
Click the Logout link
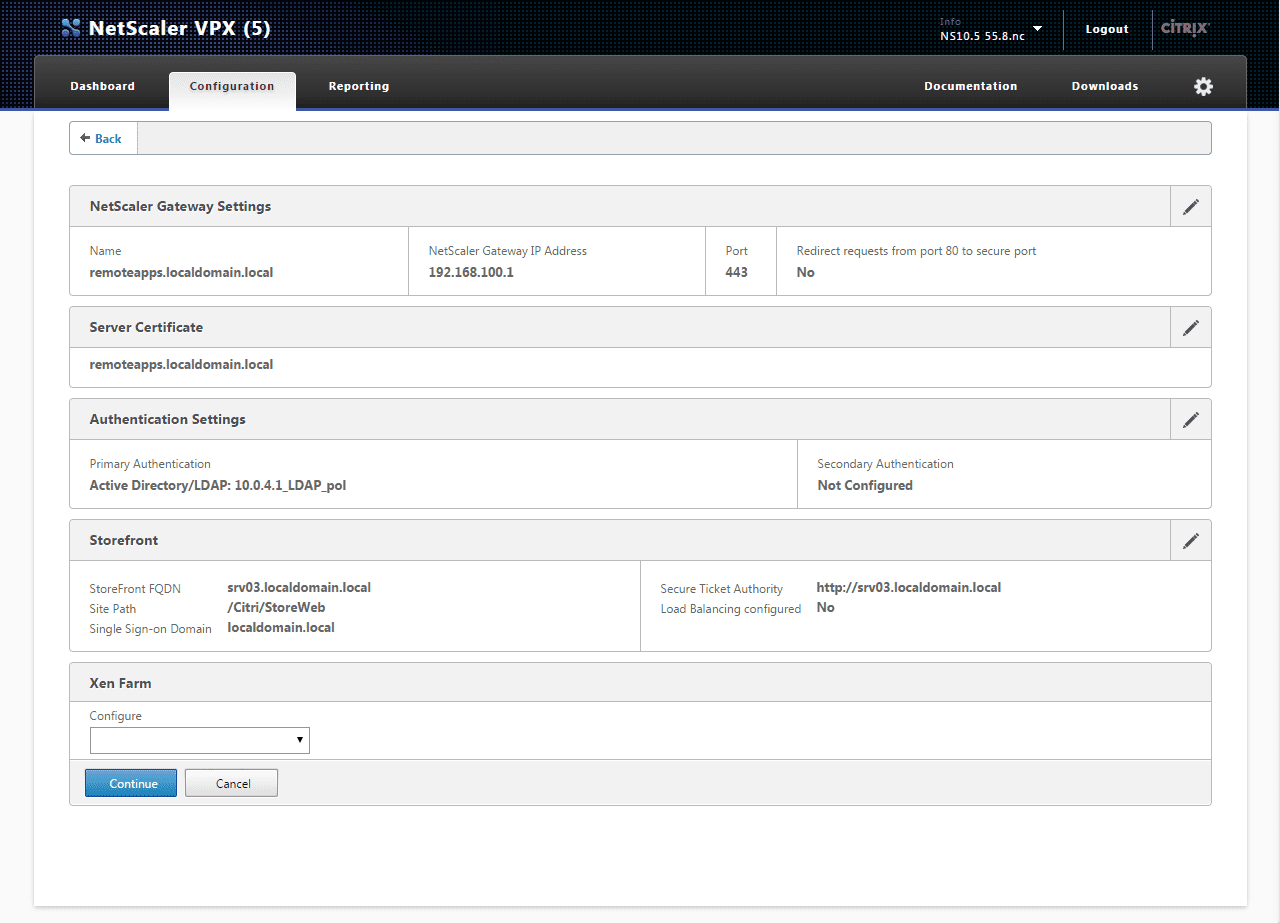point(1107,30)
